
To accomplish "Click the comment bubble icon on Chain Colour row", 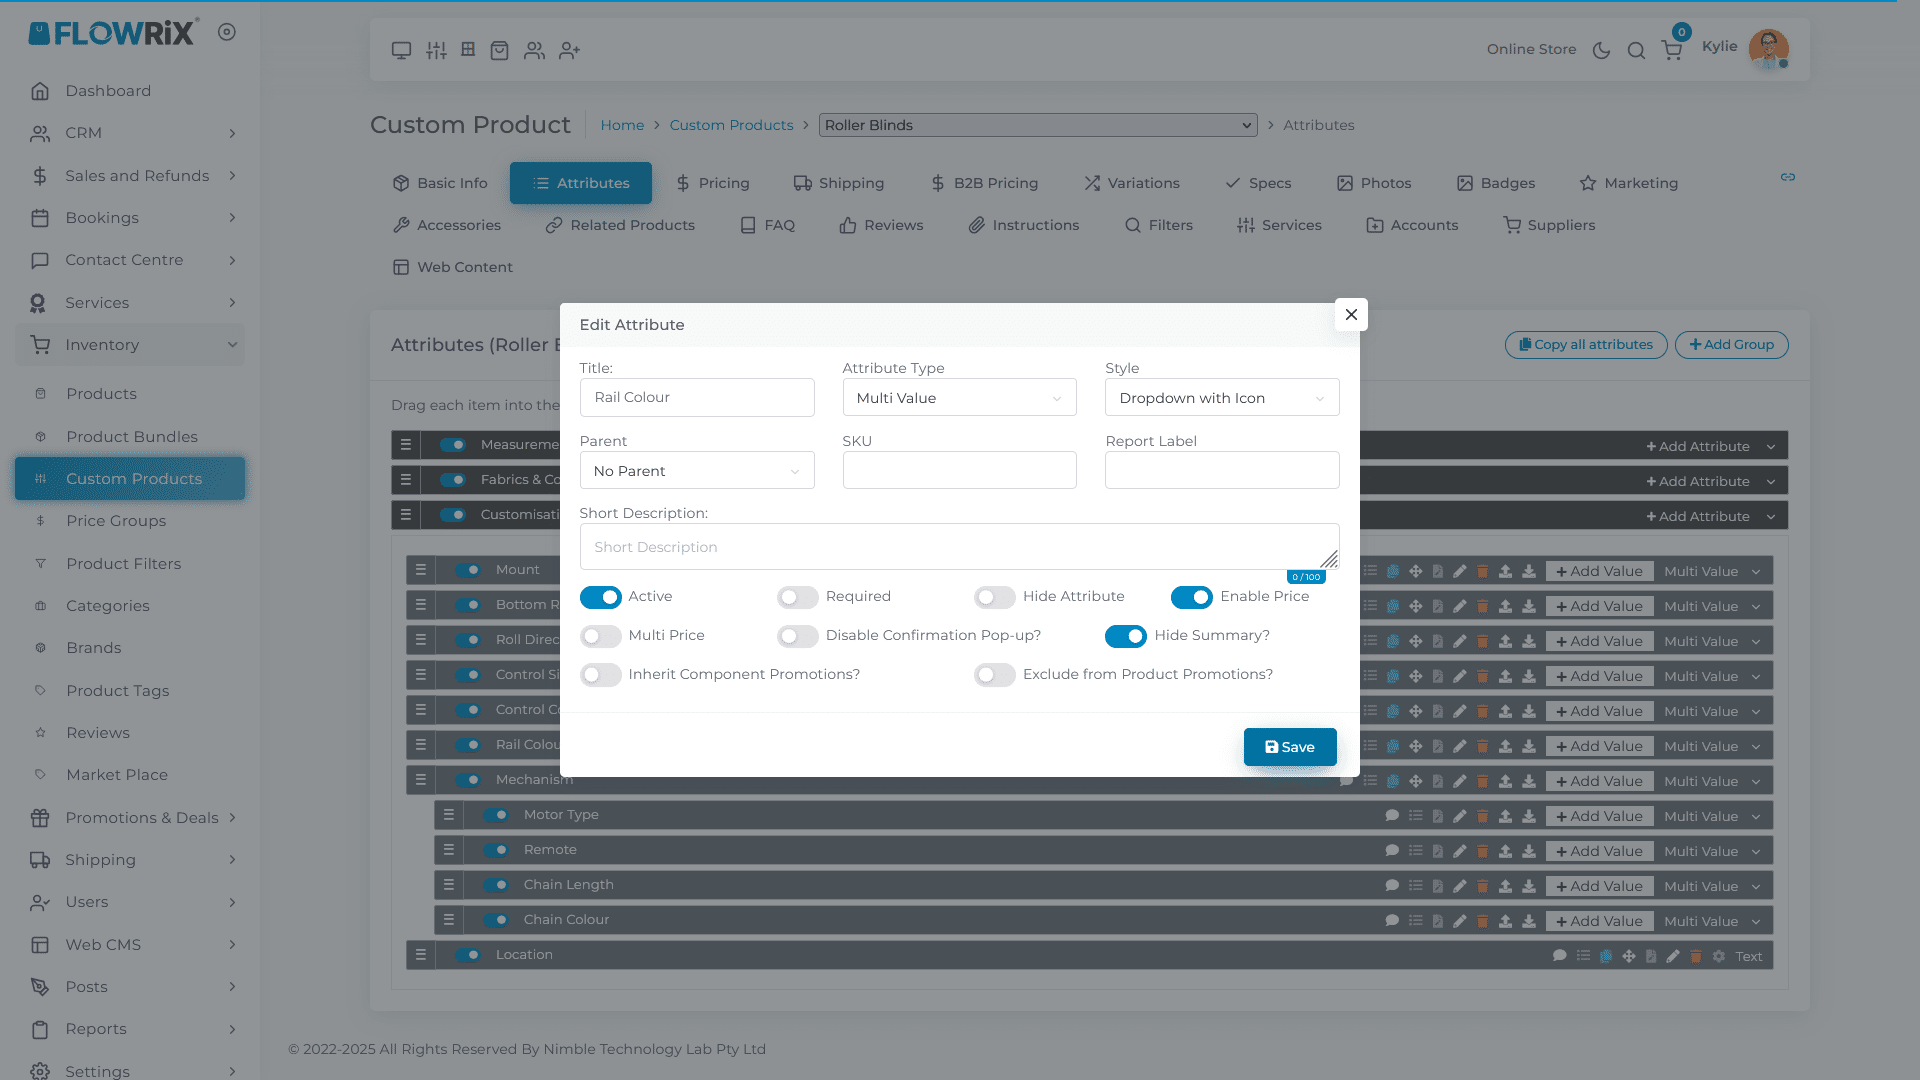I will (1391, 920).
